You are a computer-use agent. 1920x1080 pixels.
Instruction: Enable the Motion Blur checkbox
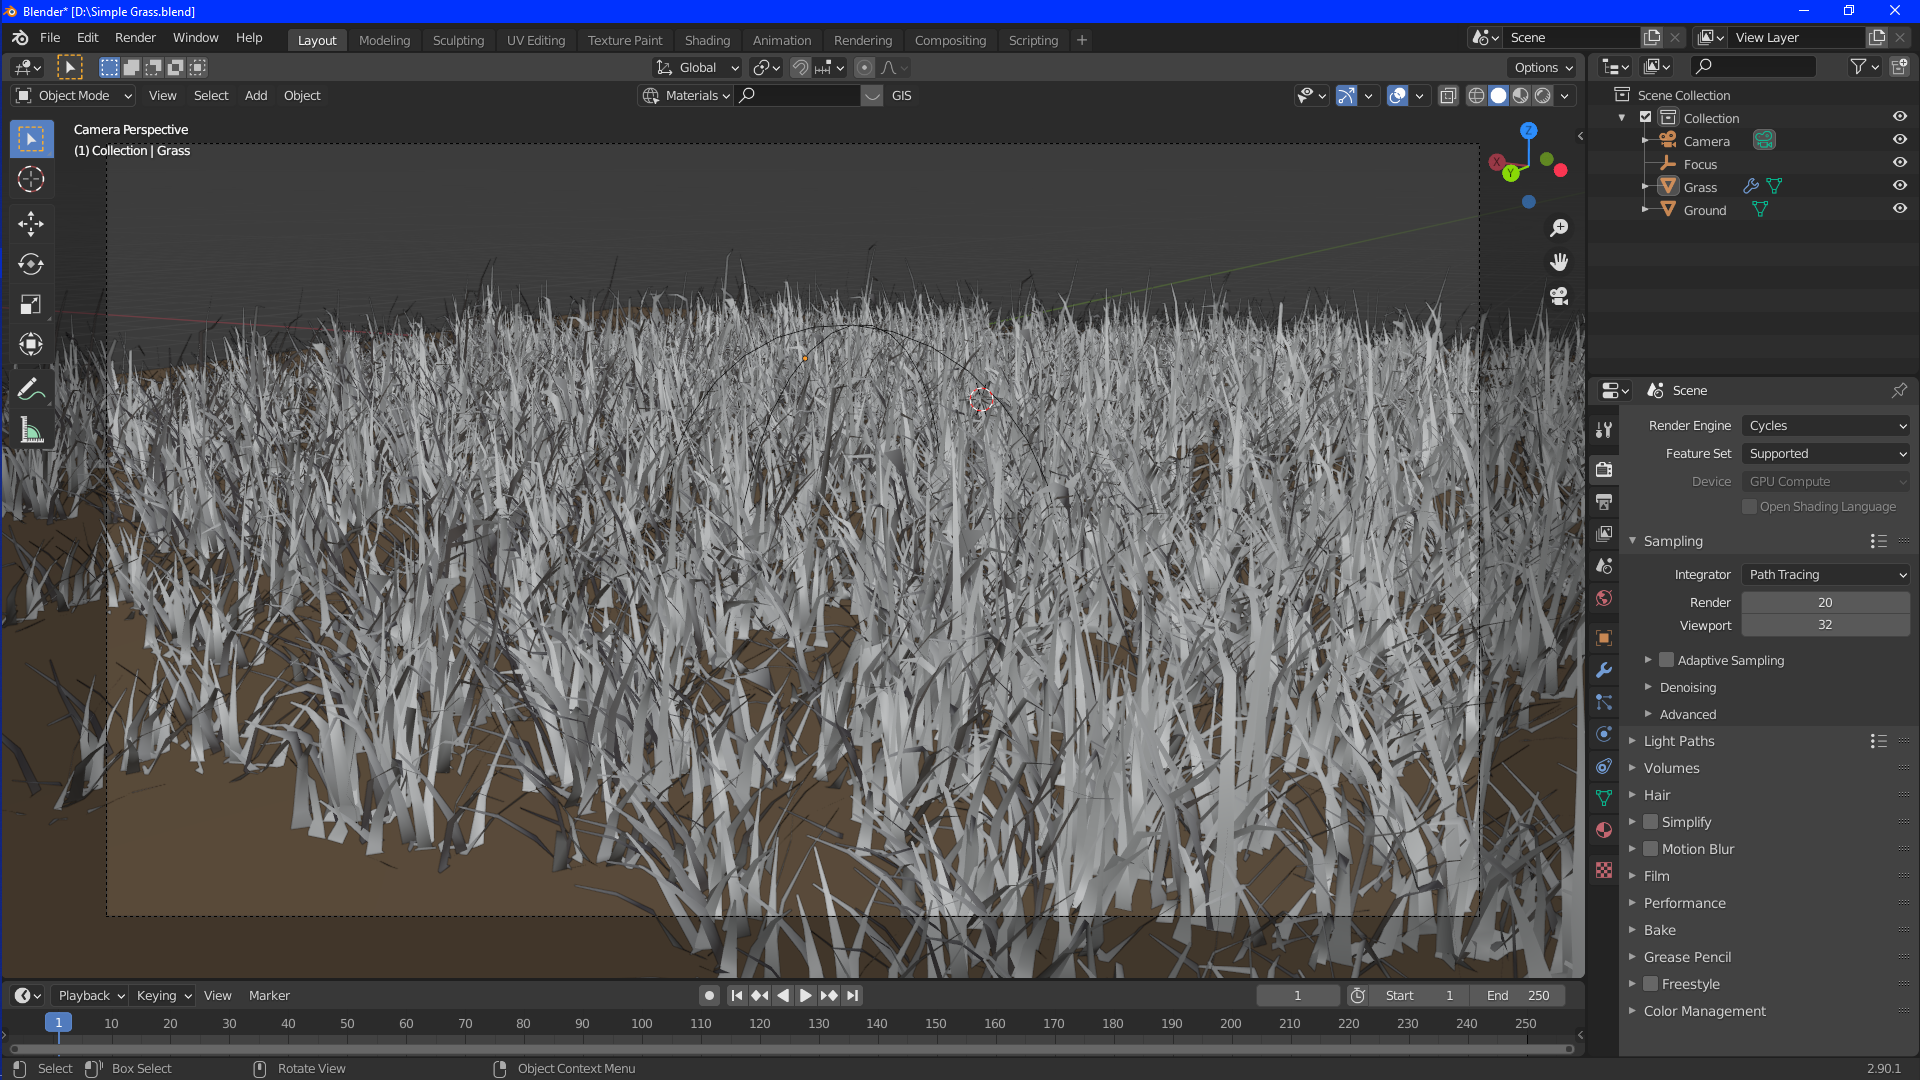[1650, 849]
